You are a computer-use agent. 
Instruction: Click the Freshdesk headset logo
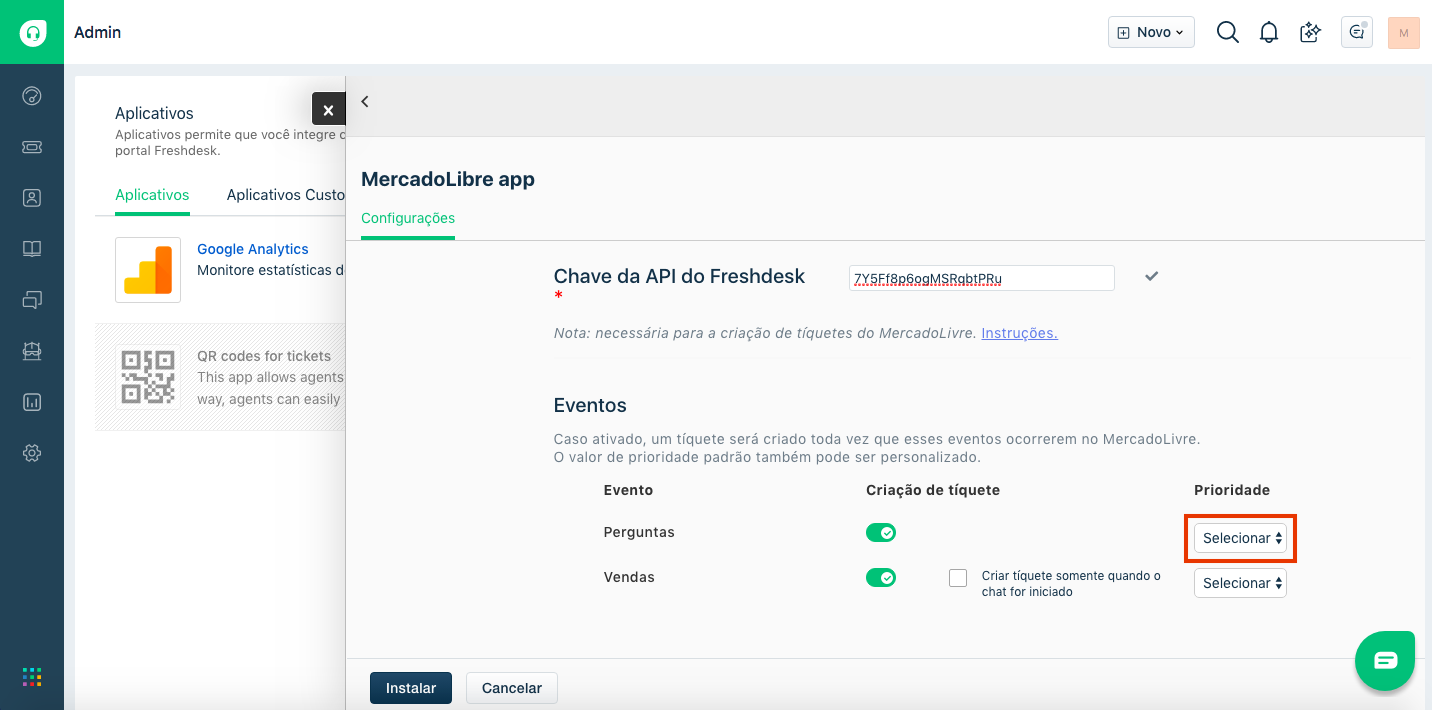click(x=32, y=32)
